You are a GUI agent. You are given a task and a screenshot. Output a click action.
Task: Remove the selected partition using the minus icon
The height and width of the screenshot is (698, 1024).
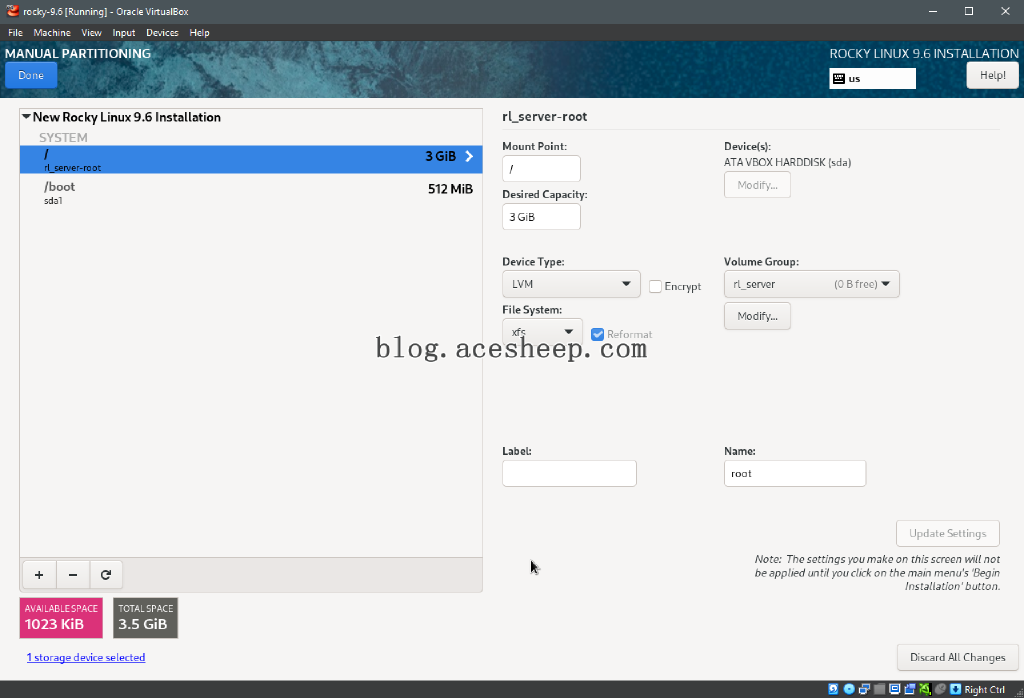coord(72,574)
